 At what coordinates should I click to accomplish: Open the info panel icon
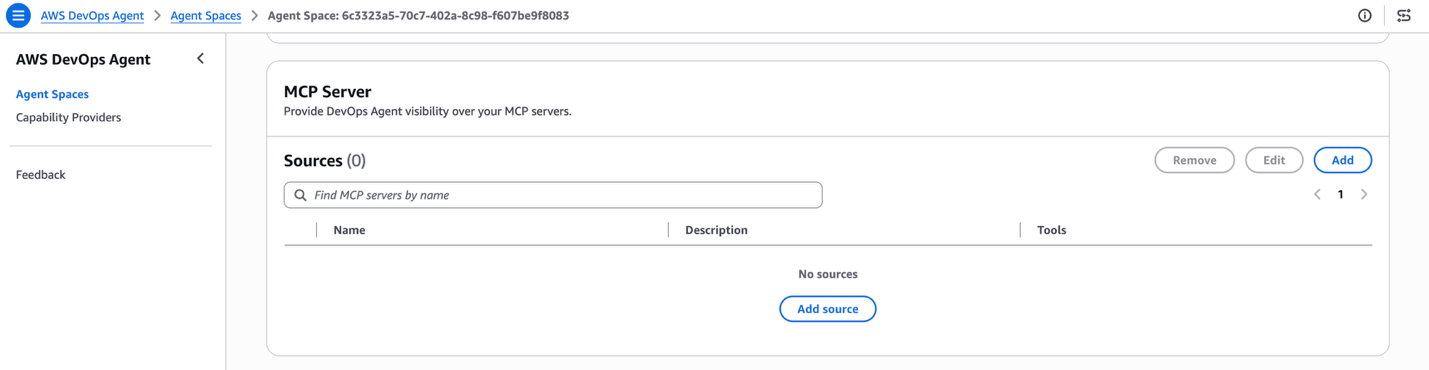1364,16
